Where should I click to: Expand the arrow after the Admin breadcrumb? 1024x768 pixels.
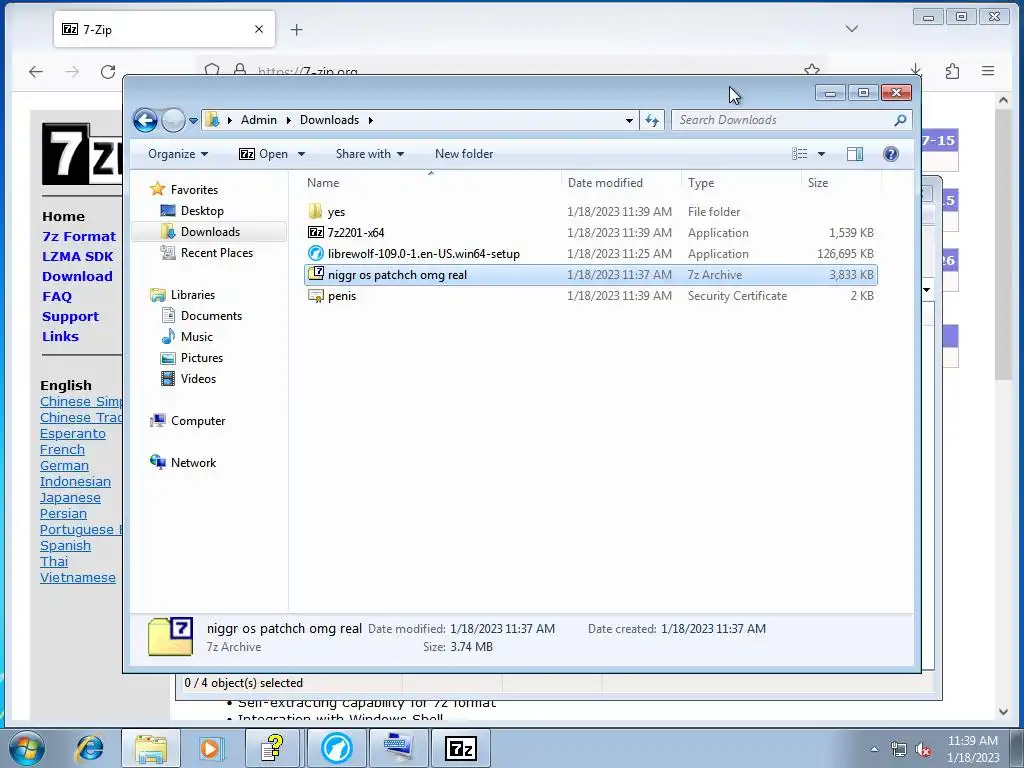point(289,120)
